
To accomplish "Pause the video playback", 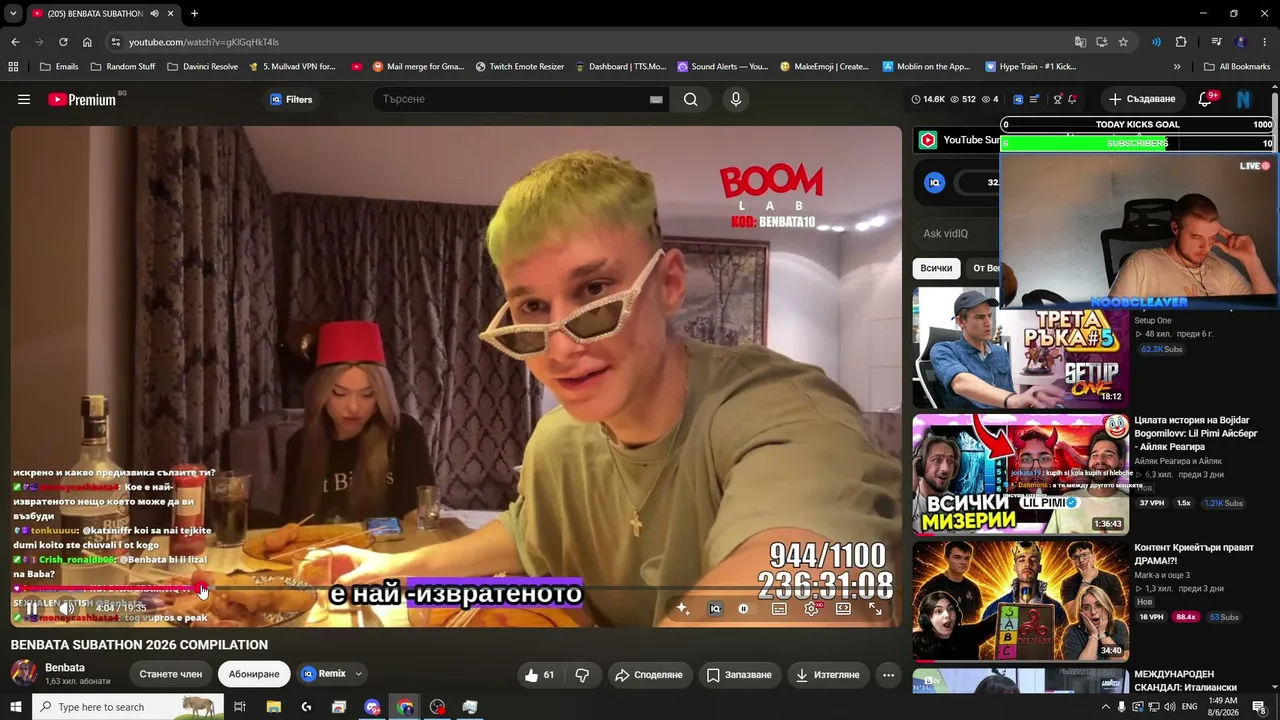I will click(x=32, y=608).
